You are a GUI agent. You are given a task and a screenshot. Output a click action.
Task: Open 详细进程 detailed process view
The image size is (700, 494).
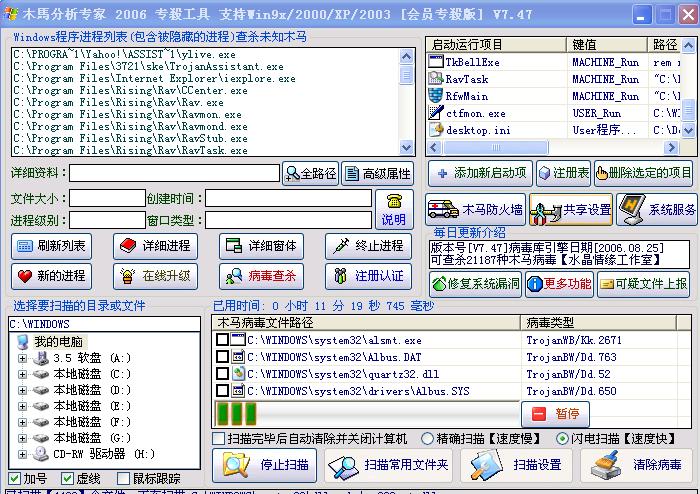[x=155, y=246]
